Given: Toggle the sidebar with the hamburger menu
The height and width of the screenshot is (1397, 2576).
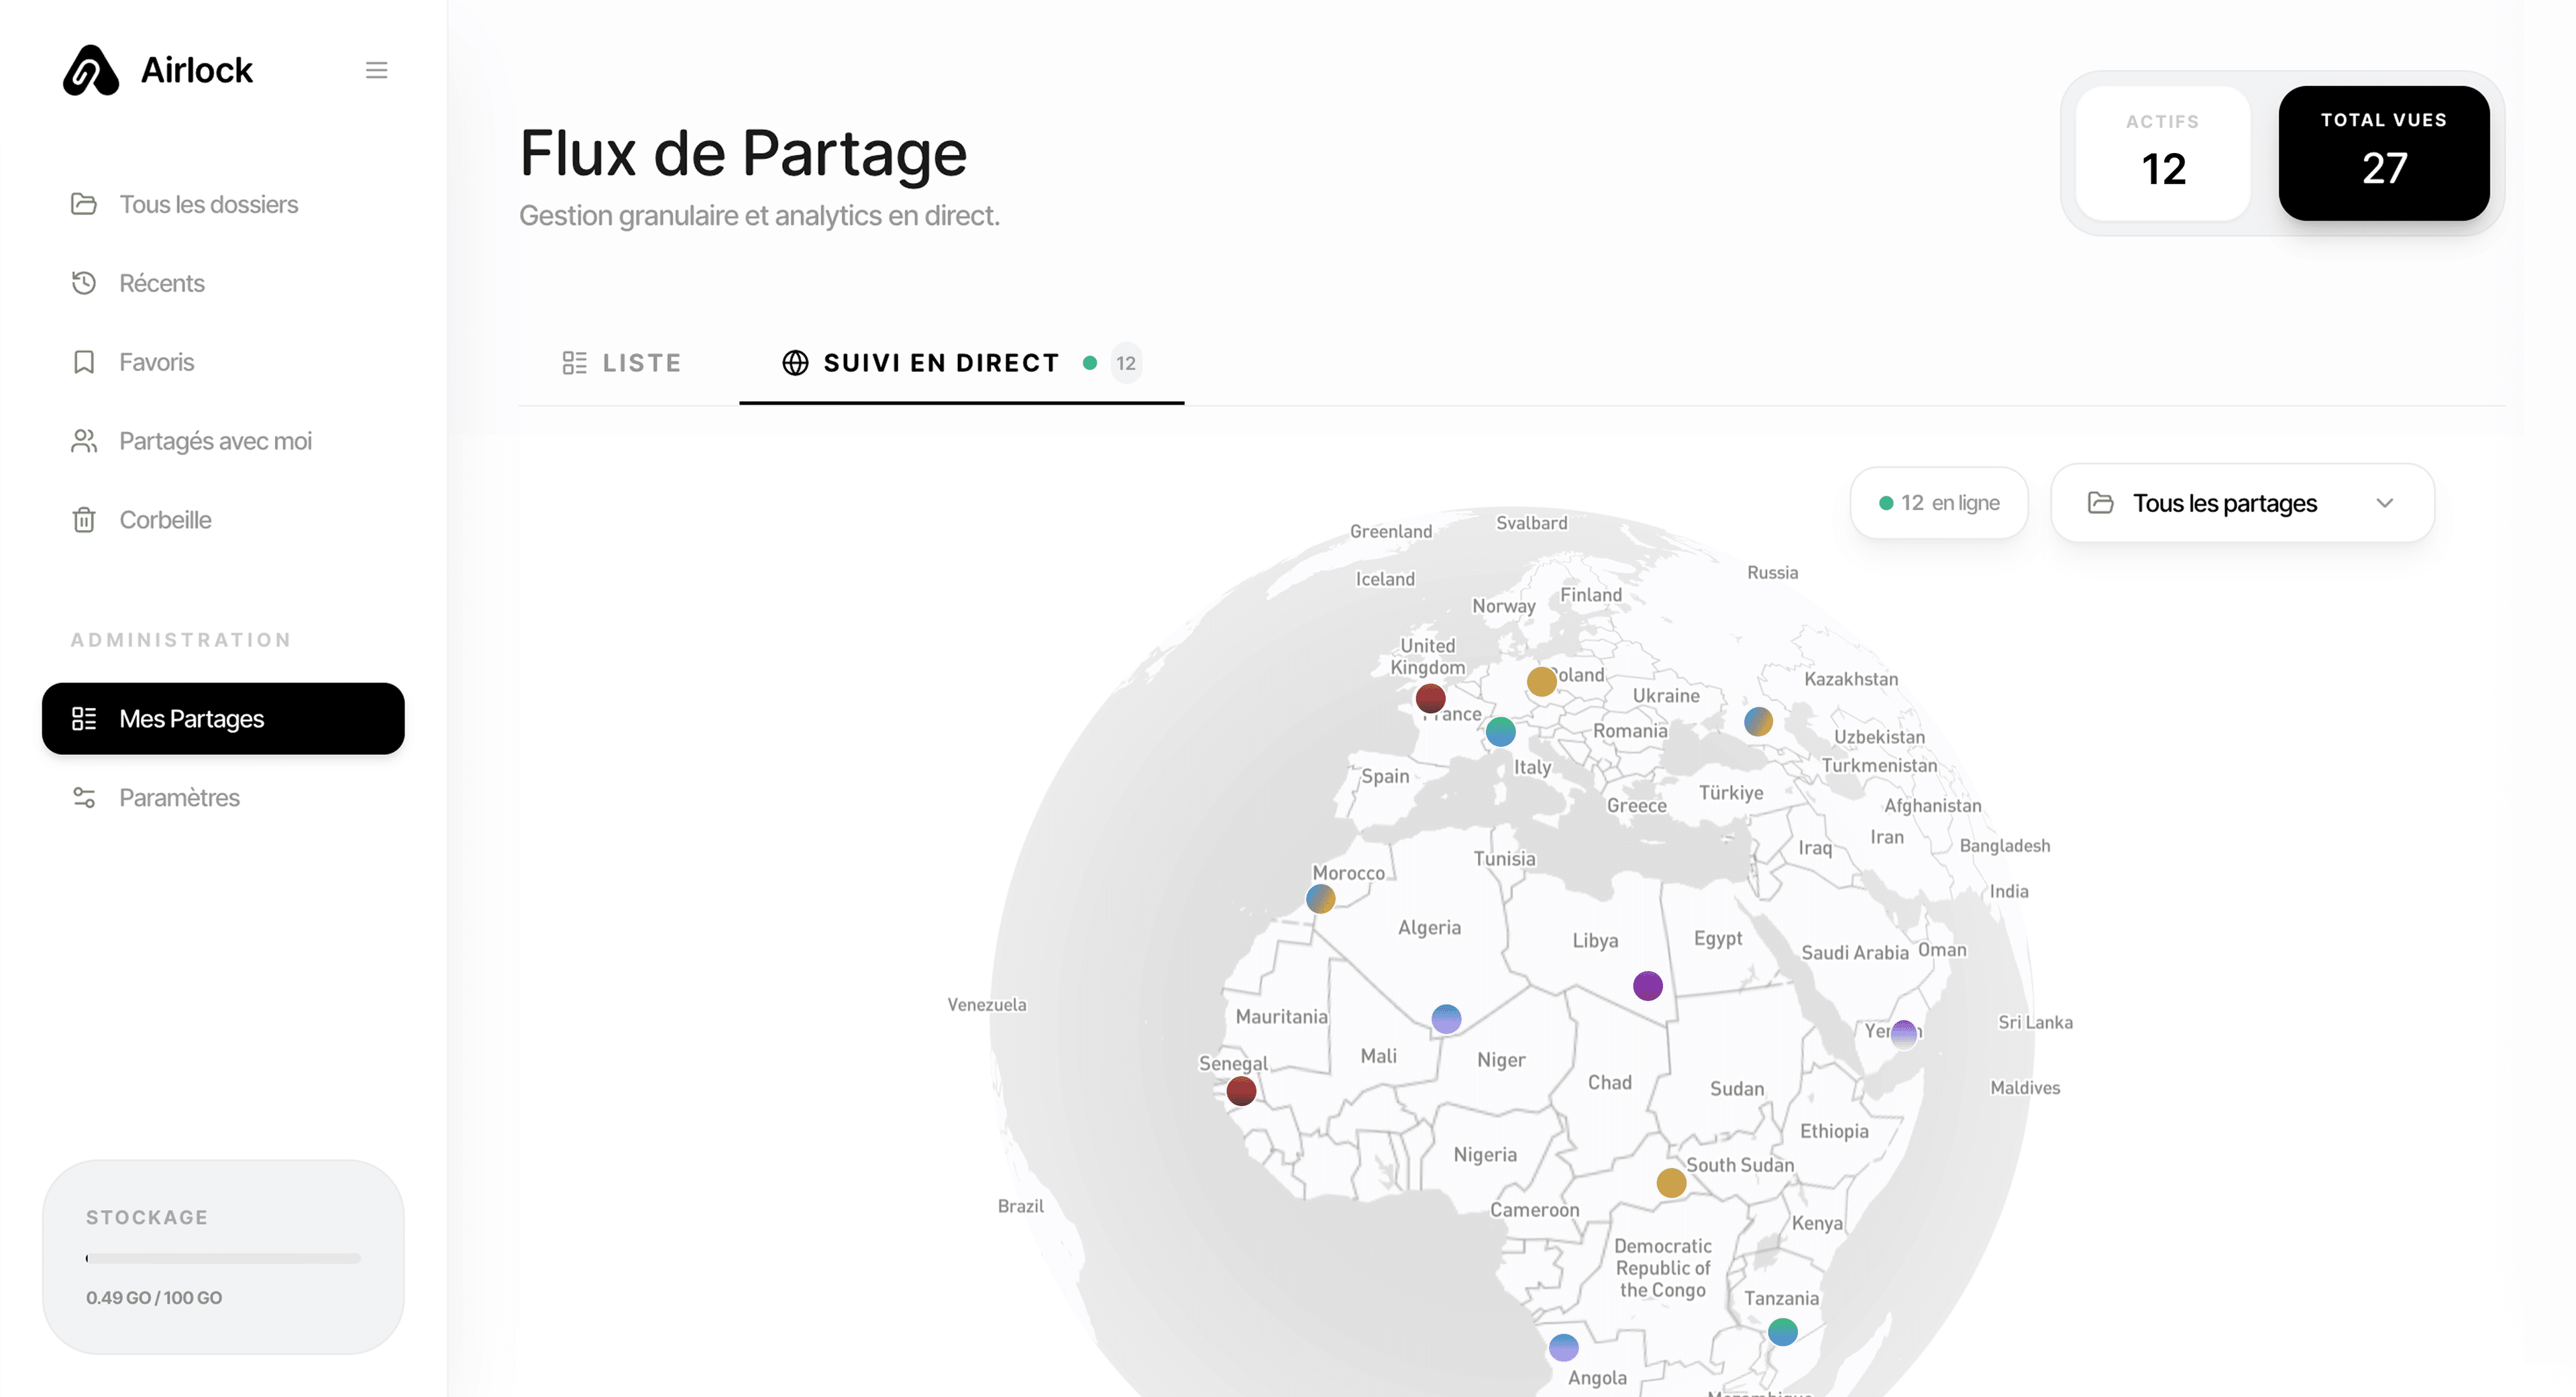Looking at the screenshot, I should point(376,69).
